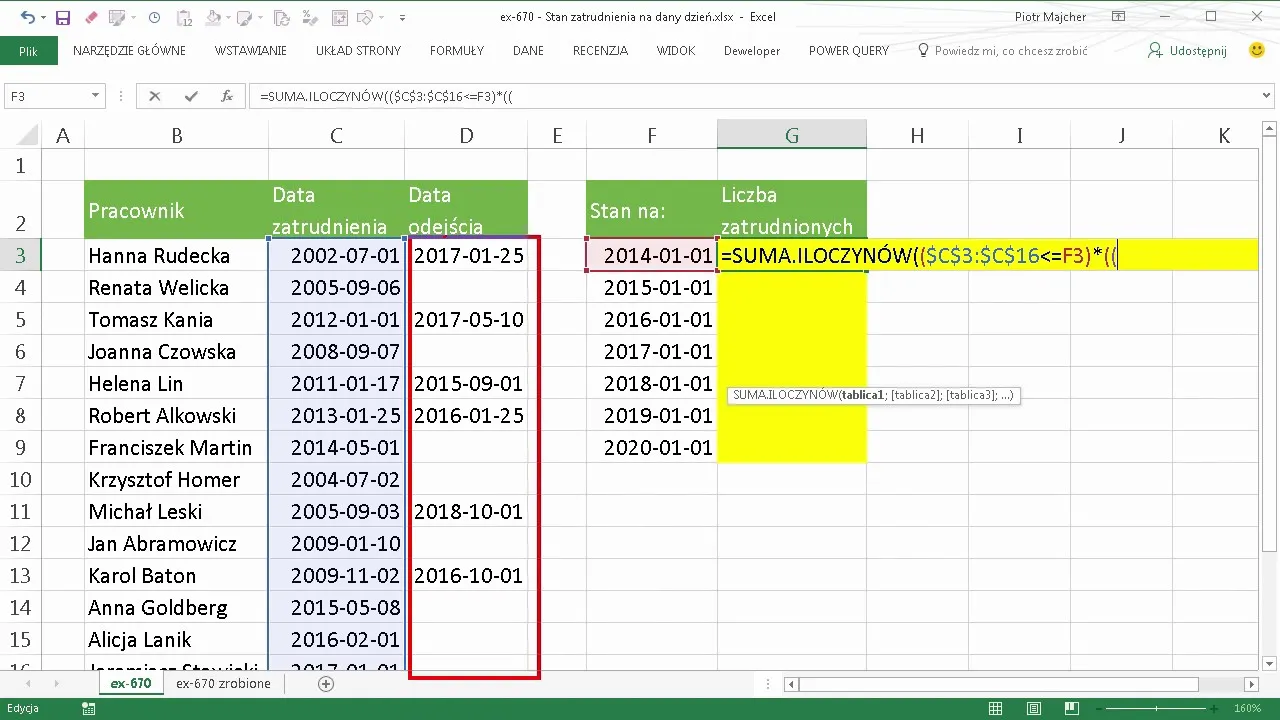Switch to the WIDOK ribbon tab
The image size is (1280, 720).
click(x=676, y=50)
